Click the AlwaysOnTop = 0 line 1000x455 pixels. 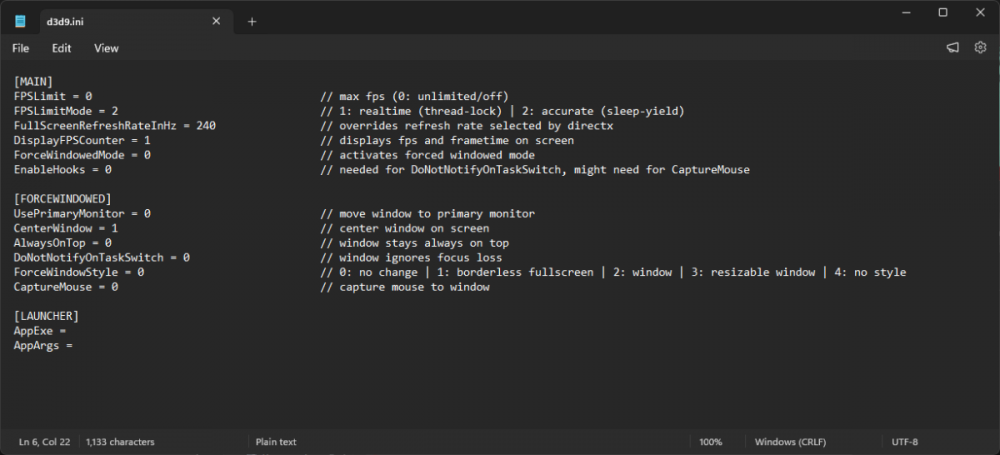pyautogui.click(x=62, y=243)
